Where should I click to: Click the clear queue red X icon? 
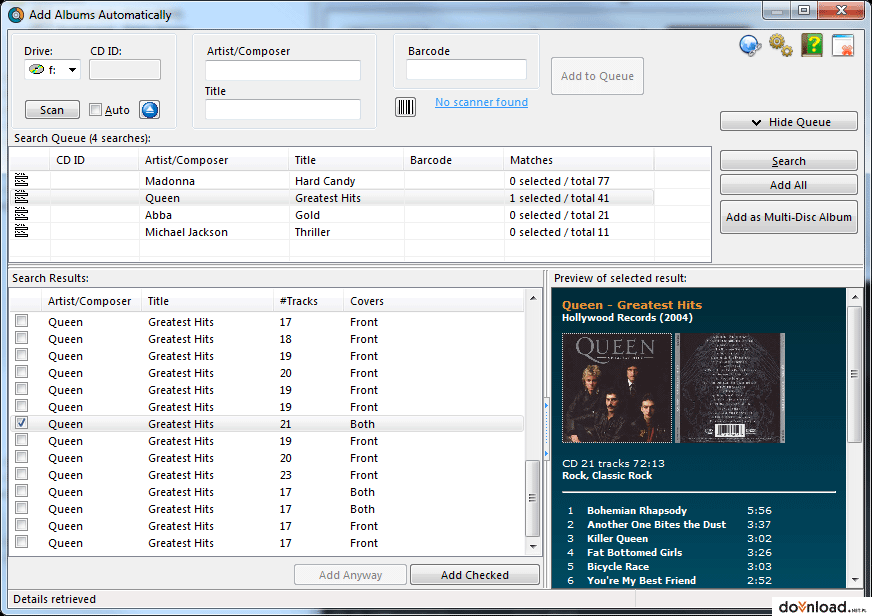pyautogui.click(x=843, y=45)
